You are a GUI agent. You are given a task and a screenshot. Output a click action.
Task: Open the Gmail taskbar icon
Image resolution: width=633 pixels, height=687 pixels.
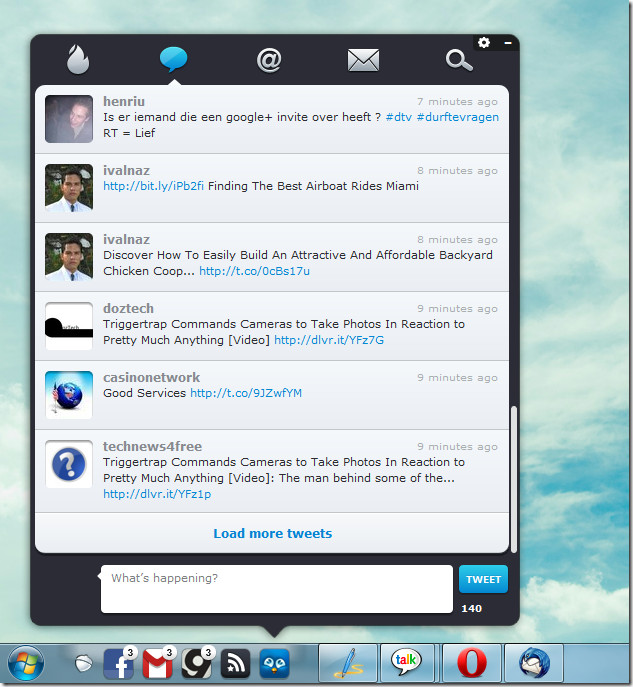click(157, 664)
